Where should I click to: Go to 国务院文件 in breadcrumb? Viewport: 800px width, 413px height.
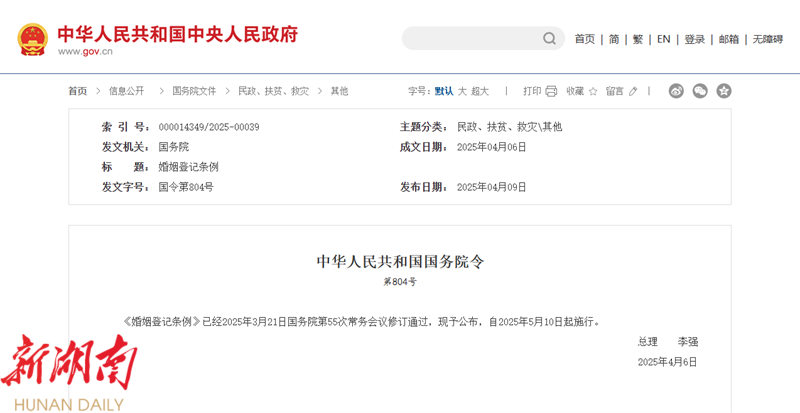point(194,91)
